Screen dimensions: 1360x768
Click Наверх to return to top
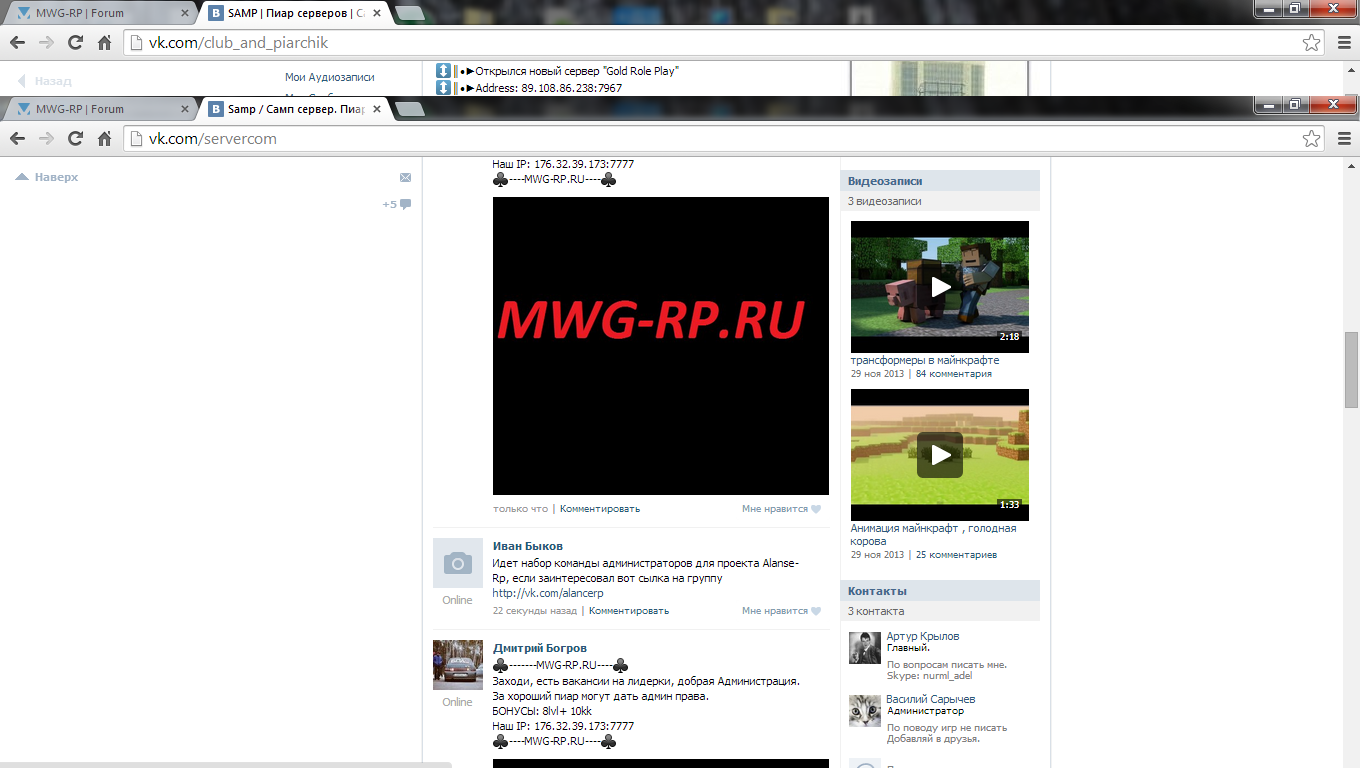[x=47, y=177]
